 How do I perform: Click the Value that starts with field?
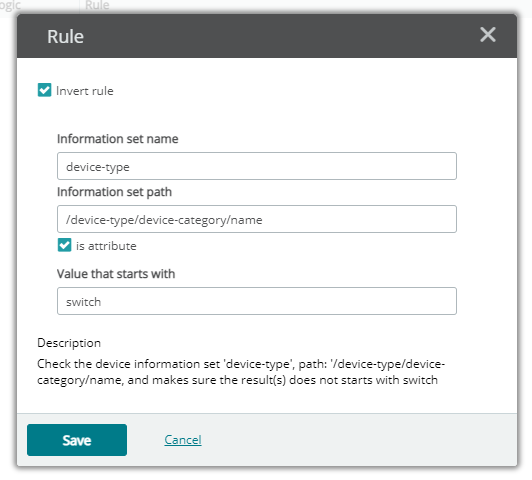tap(257, 301)
